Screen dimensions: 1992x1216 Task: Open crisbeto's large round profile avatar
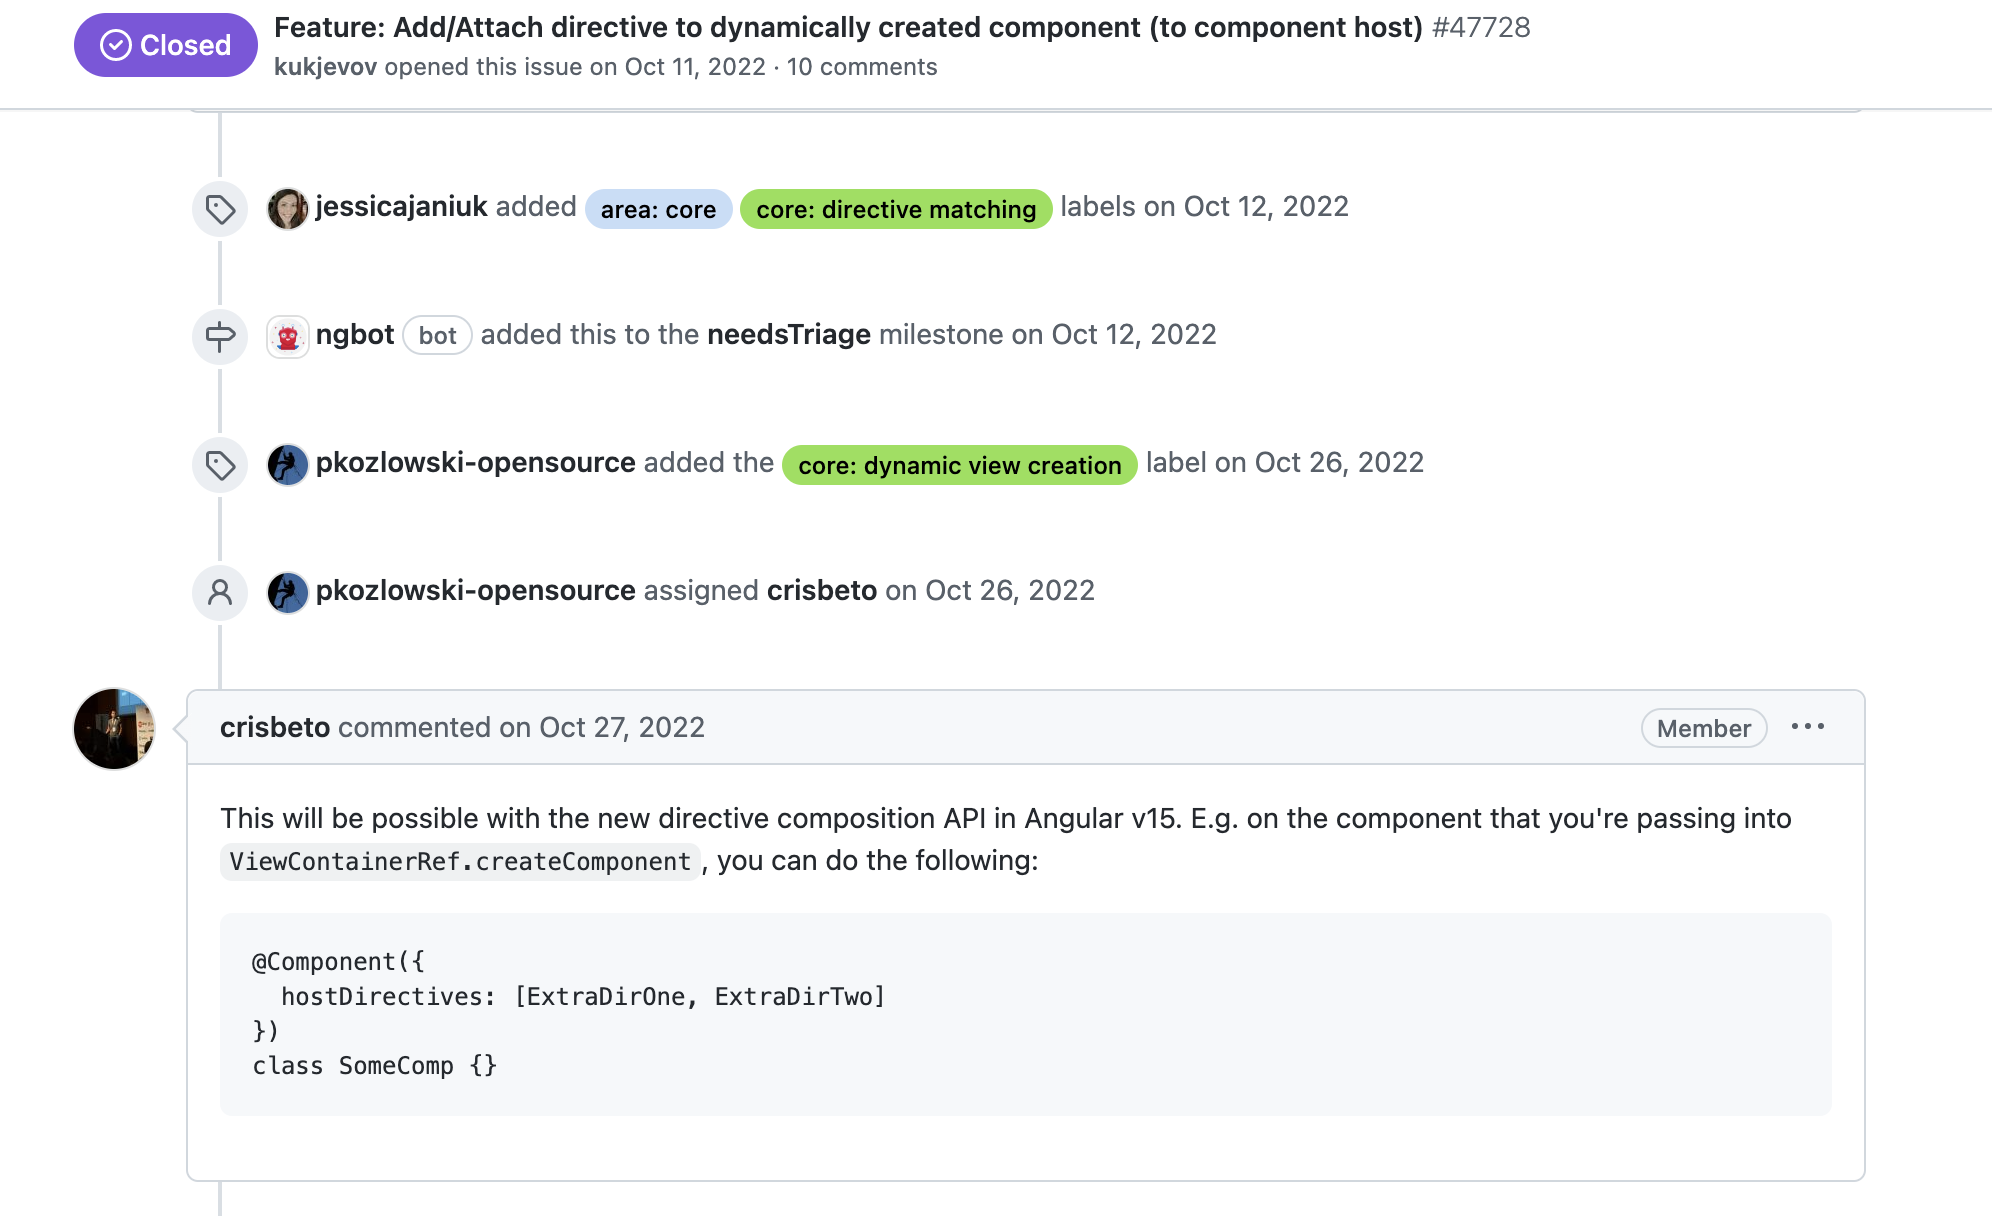114,728
